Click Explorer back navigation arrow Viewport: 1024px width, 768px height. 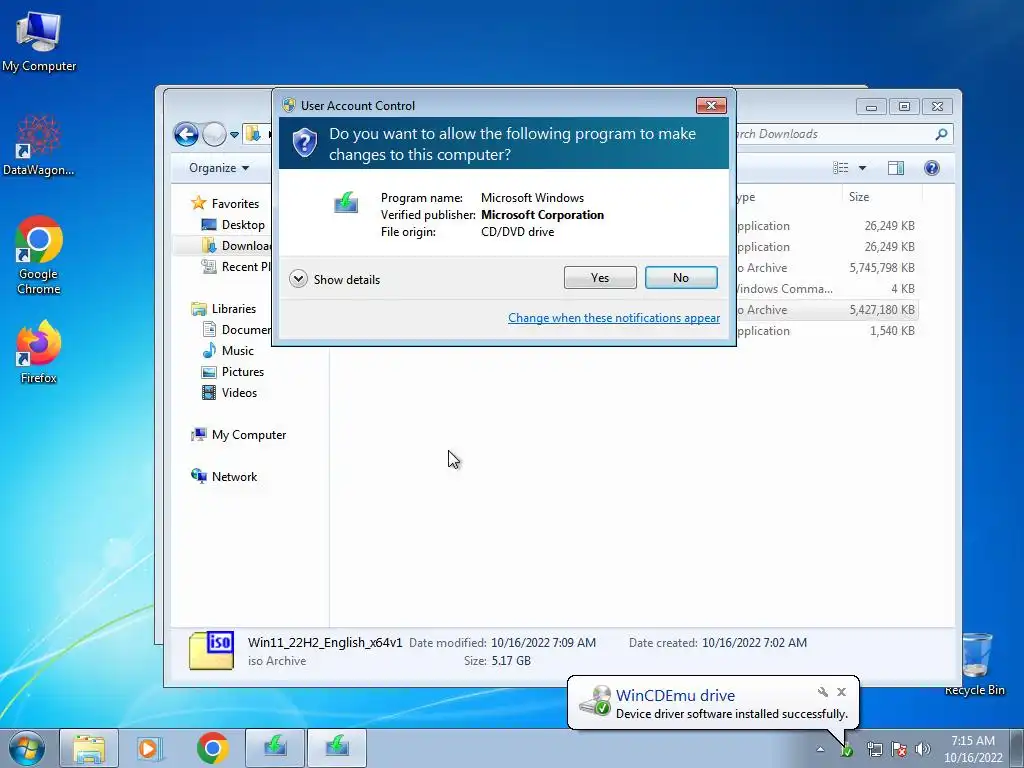pos(186,135)
